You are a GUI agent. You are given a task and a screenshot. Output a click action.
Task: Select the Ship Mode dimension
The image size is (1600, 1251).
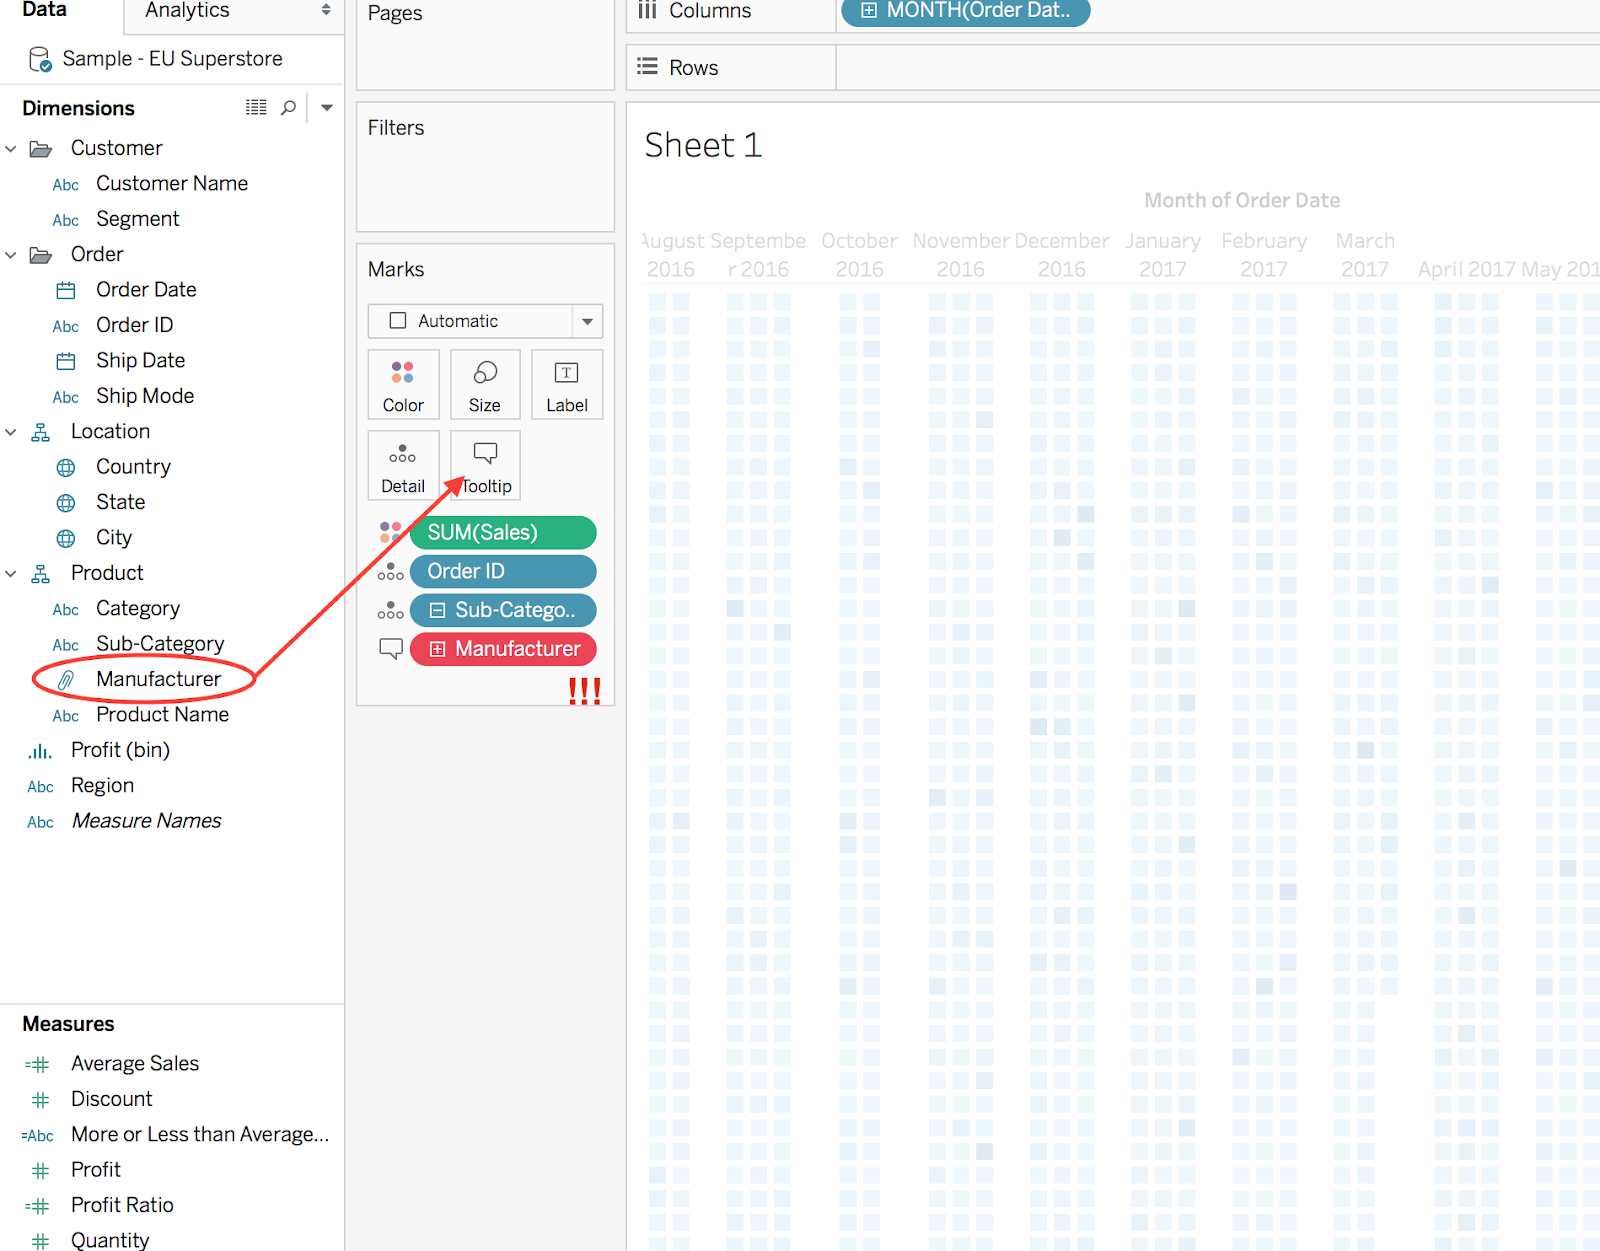[x=145, y=396]
